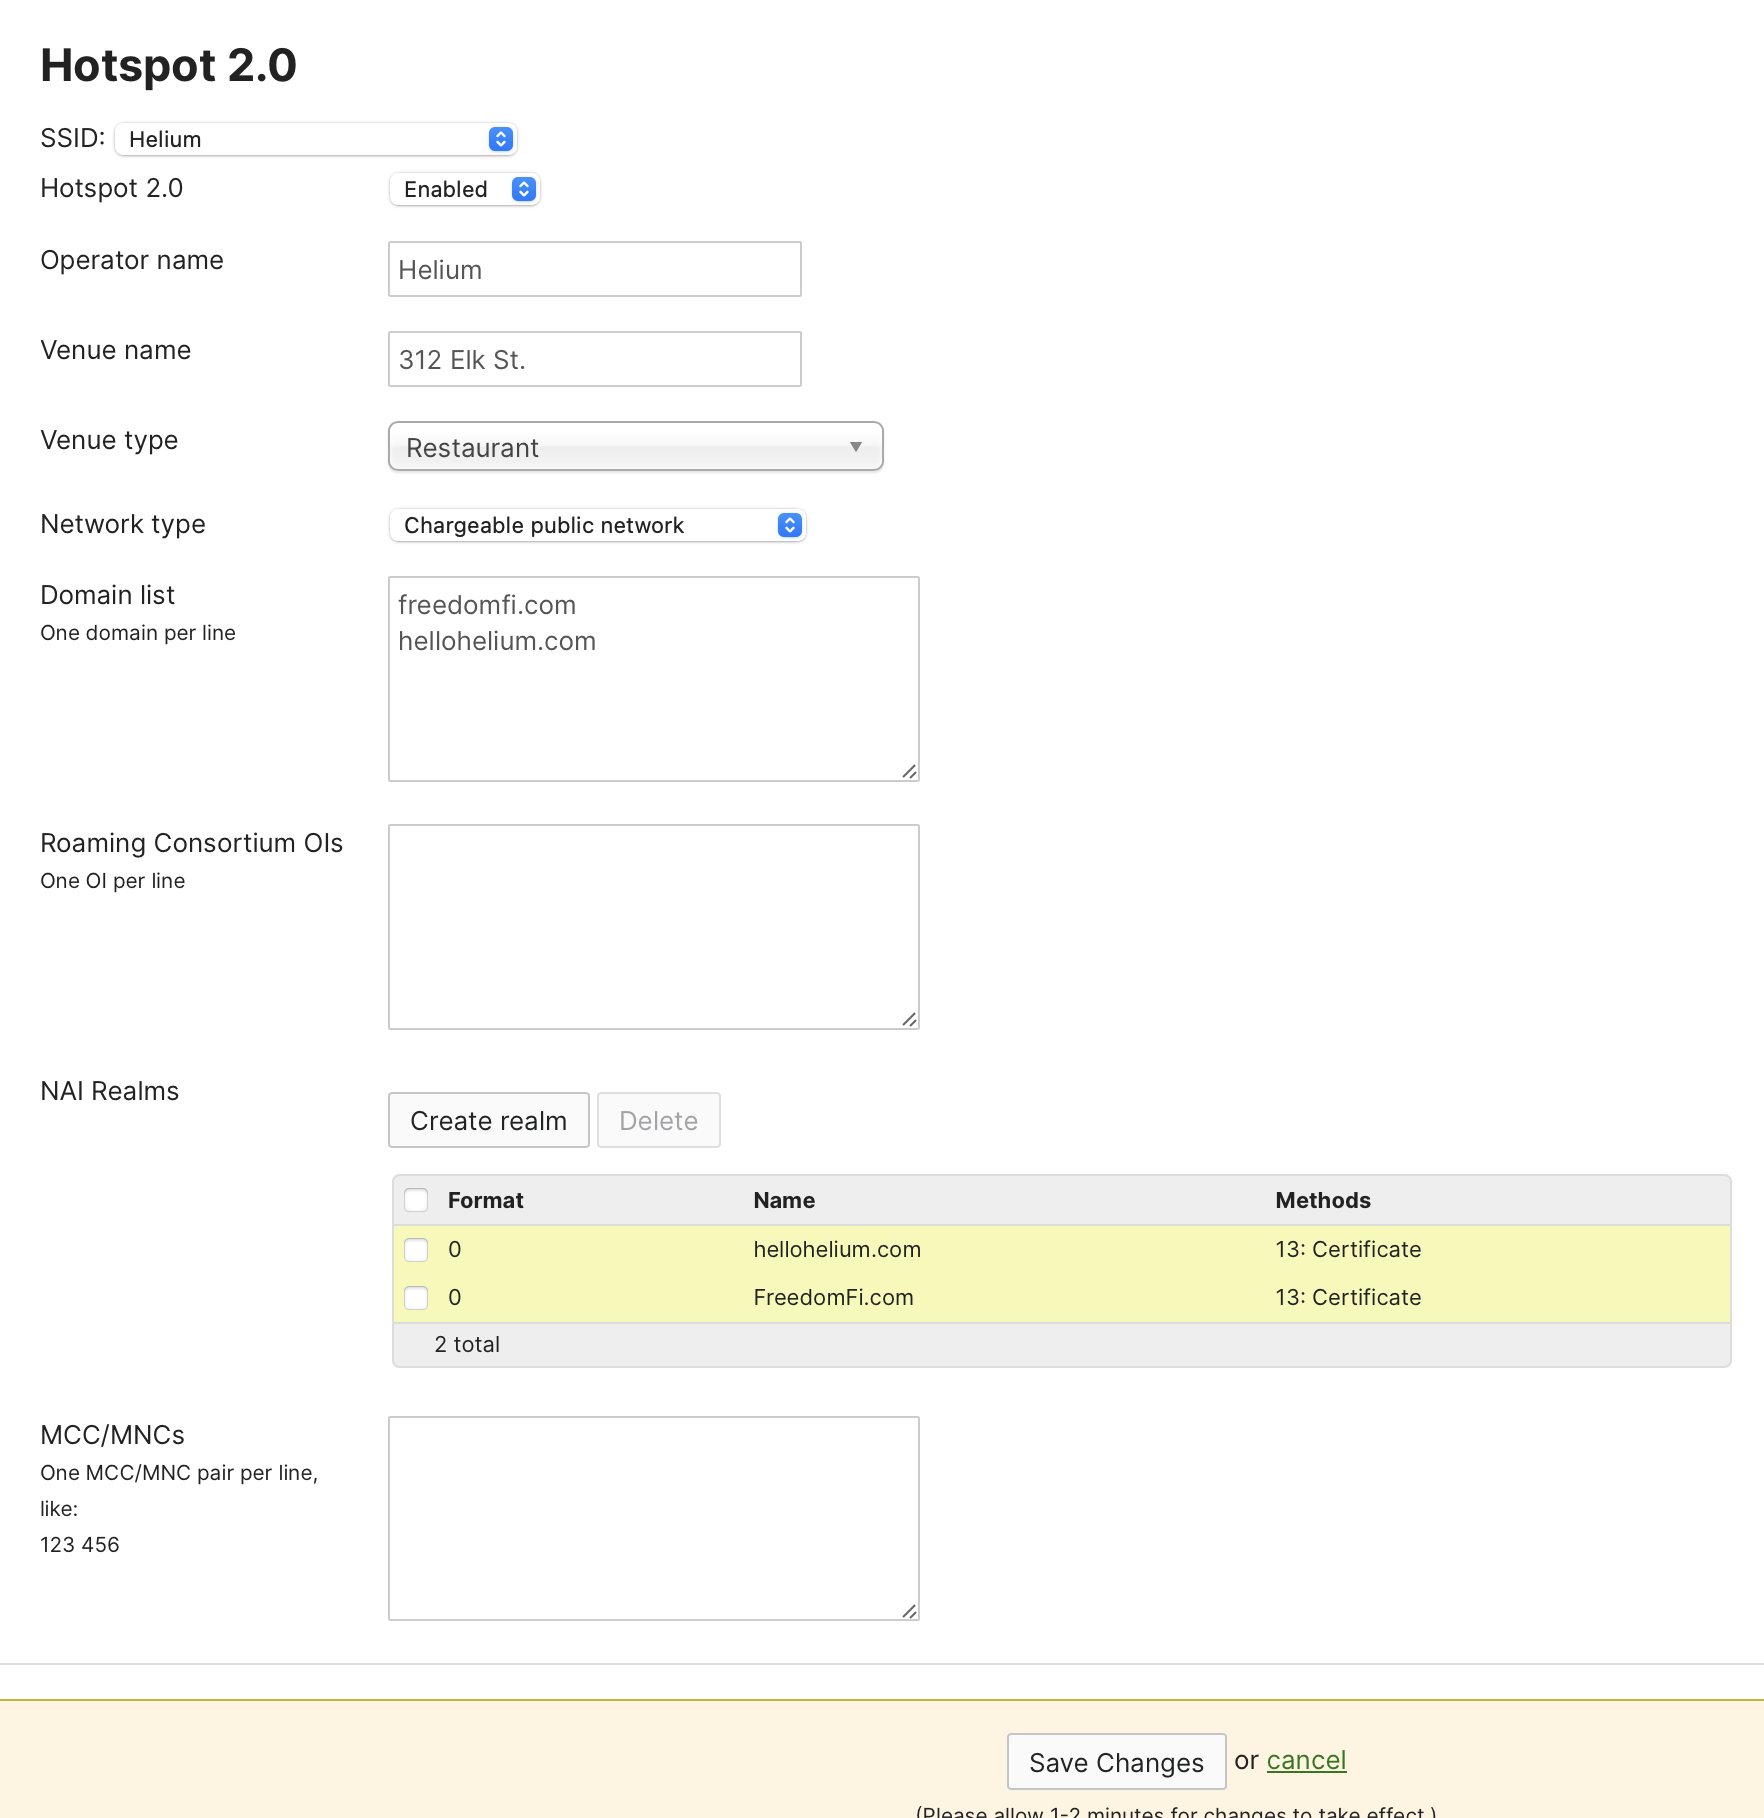Click the Roaming Consortium OIs textarea
The image size is (1764, 1818).
click(x=653, y=926)
